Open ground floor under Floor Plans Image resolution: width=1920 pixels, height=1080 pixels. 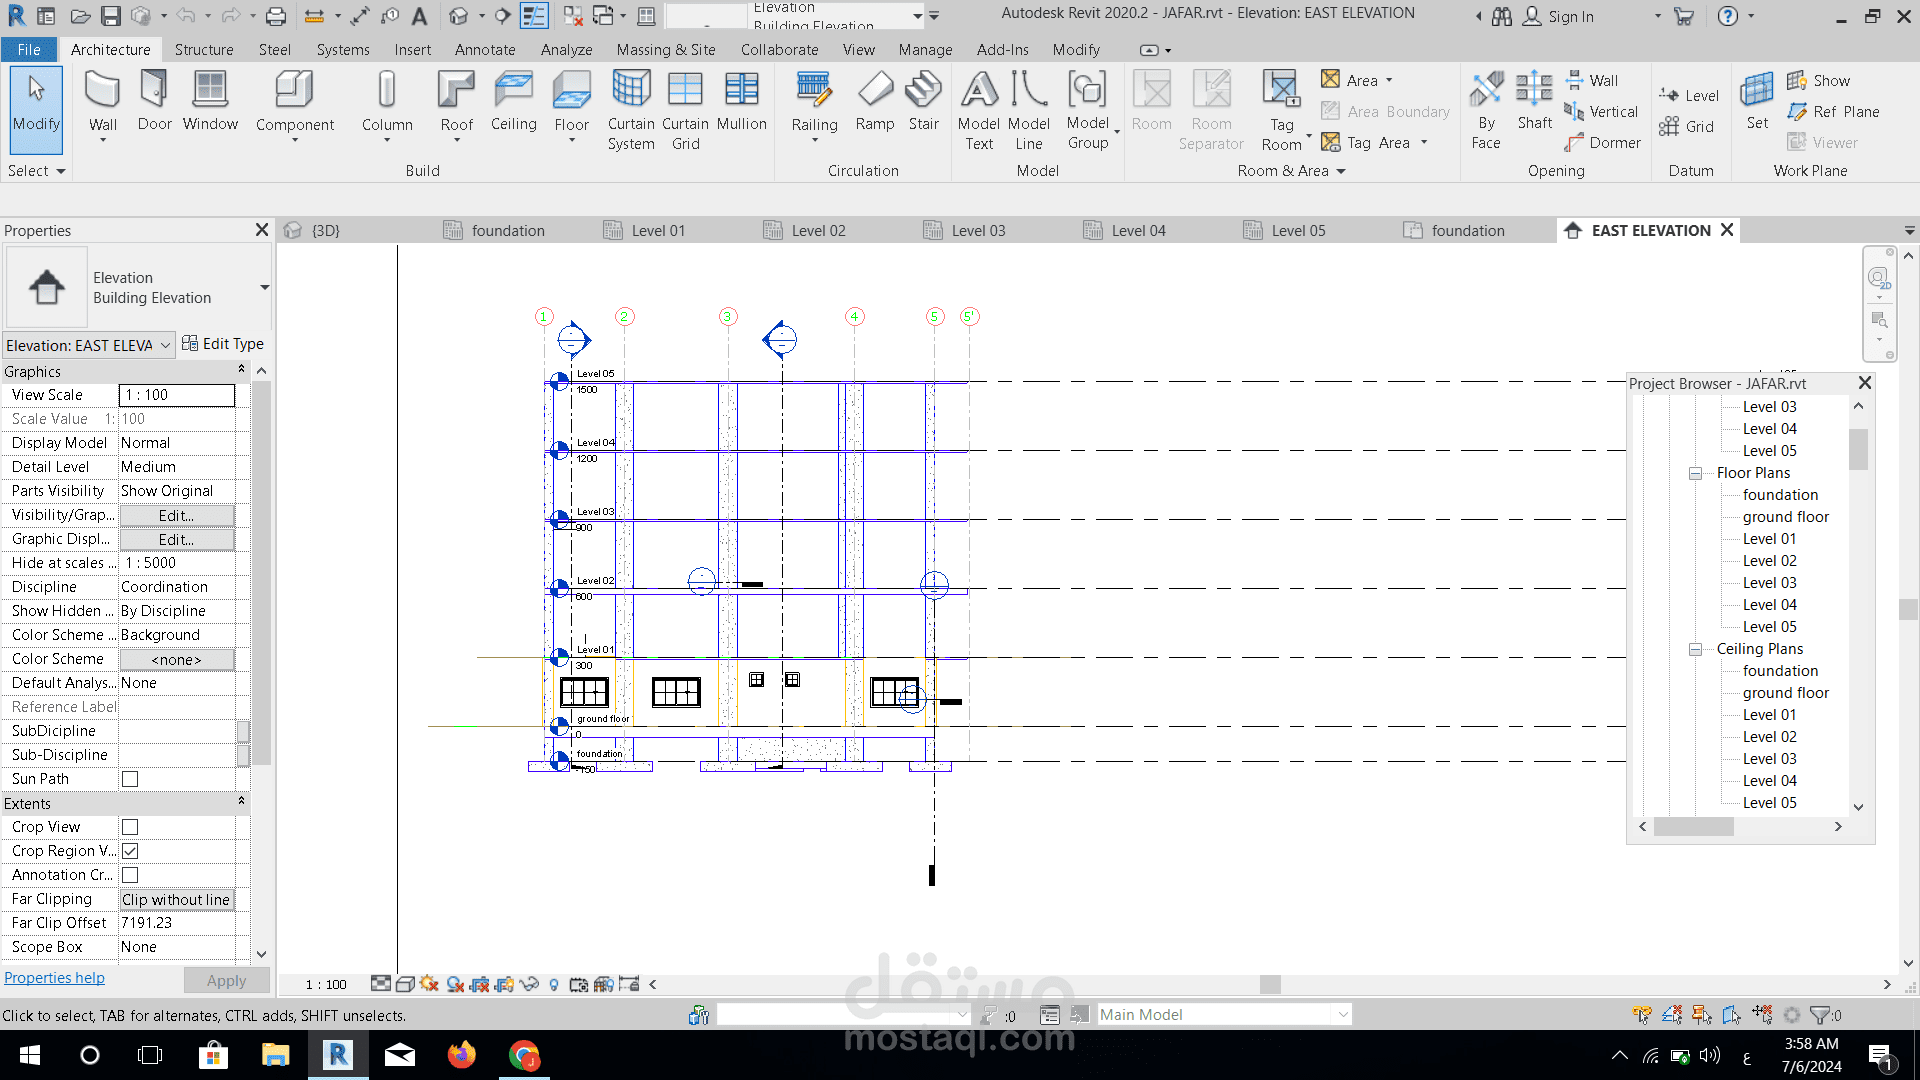click(x=1785, y=517)
